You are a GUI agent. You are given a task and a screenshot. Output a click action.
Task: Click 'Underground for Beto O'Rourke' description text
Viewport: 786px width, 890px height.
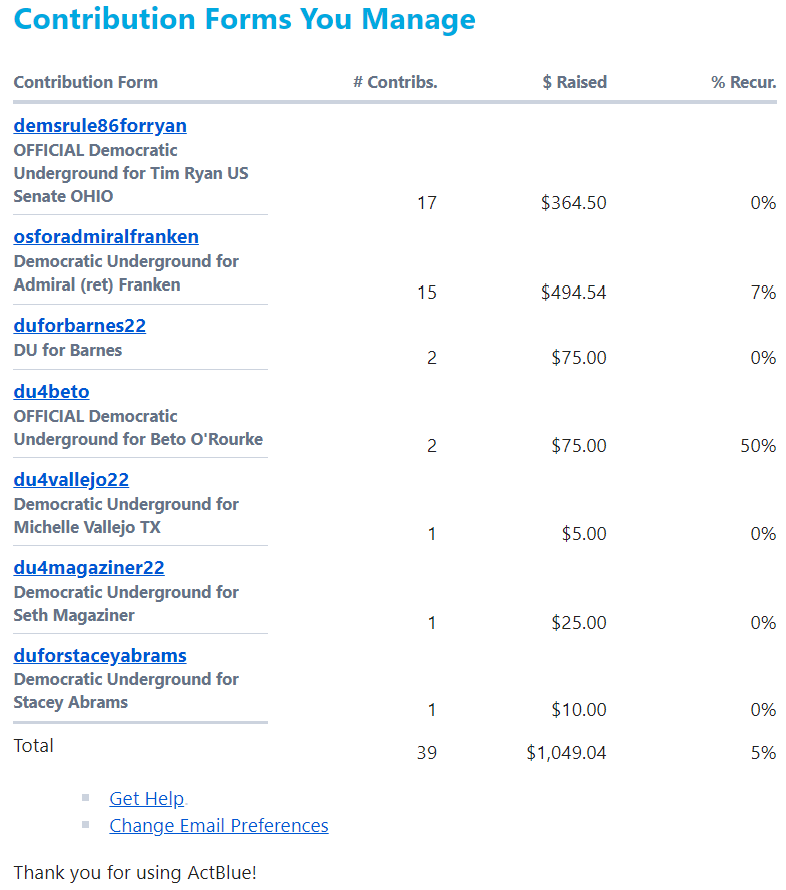tap(138, 439)
